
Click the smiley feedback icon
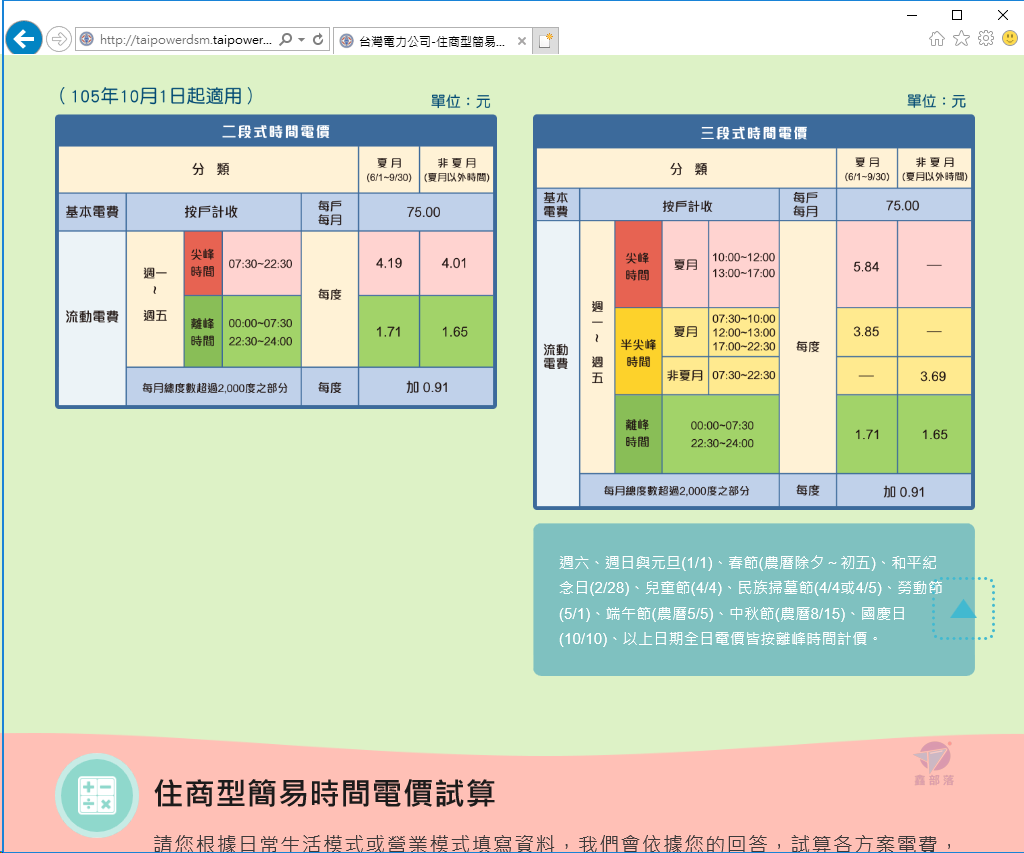(1010, 39)
